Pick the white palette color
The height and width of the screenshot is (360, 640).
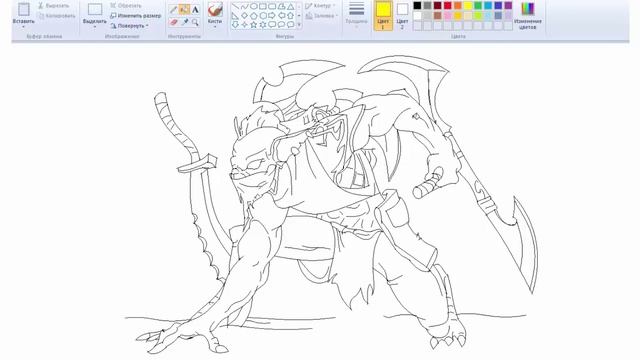coord(417,16)
